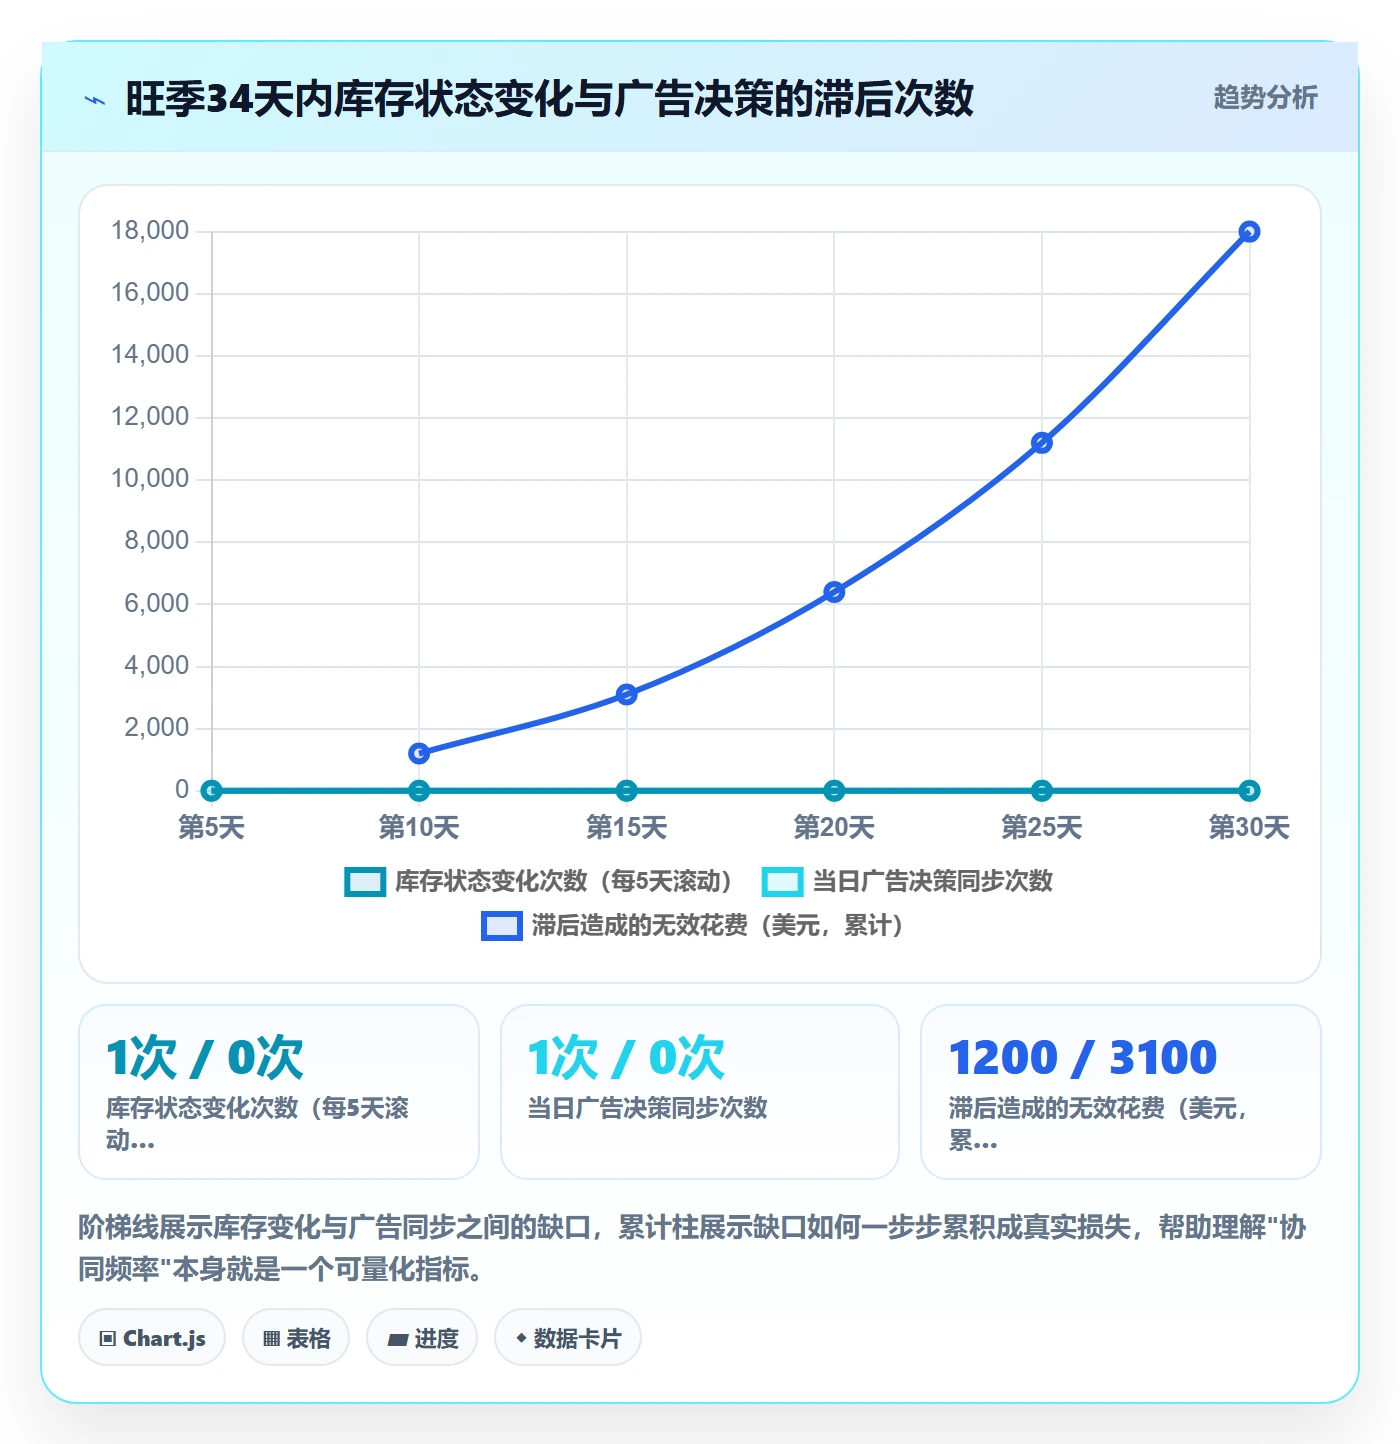
Task: Click the 第5天 x-axis label
Action: pos(211,827)
